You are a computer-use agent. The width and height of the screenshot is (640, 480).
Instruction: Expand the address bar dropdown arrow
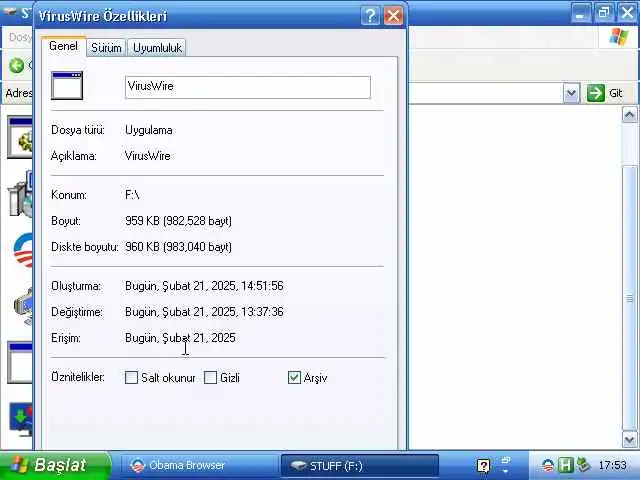(571, 93)
